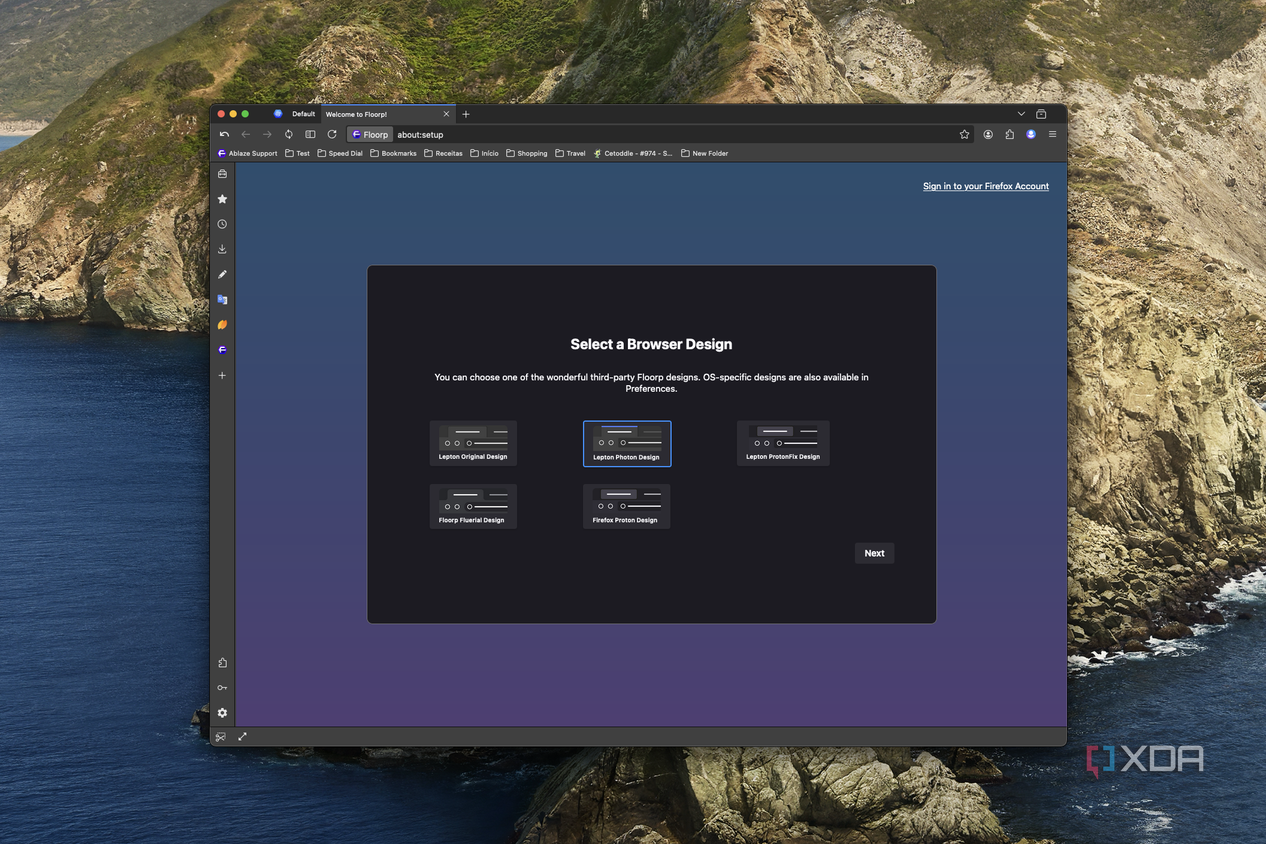
Task: Choose the Firefox Proton Design option
Action: tap(627, 506)
